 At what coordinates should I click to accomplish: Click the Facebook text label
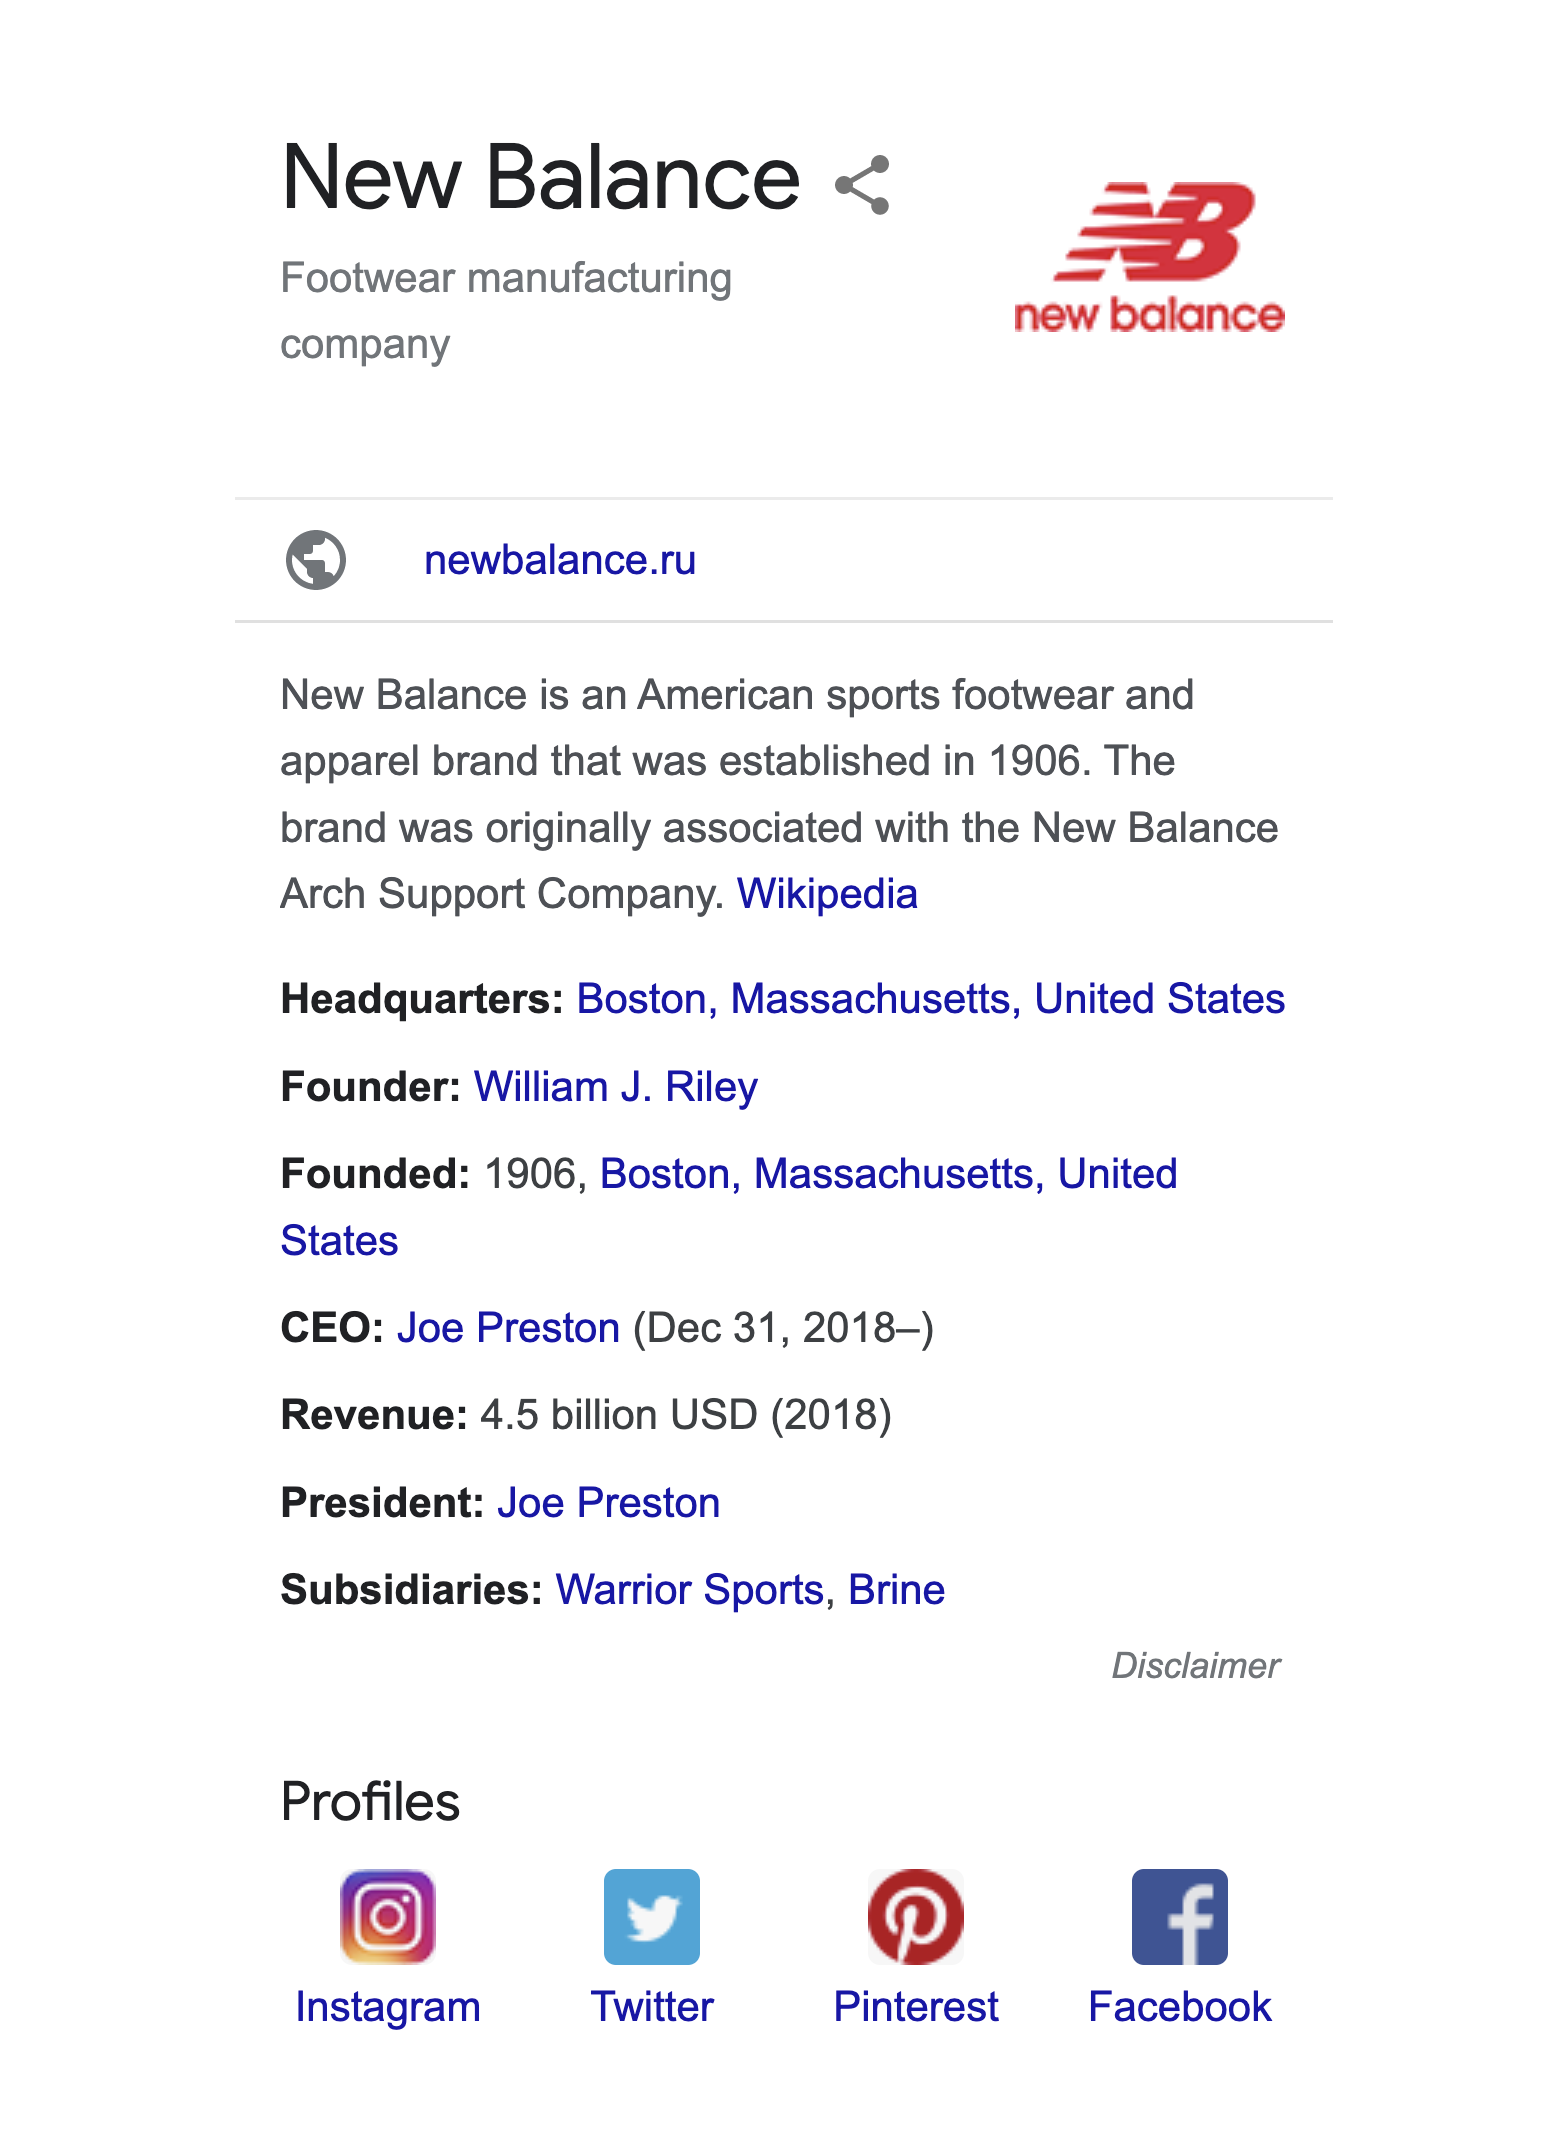point(1180,2007)
